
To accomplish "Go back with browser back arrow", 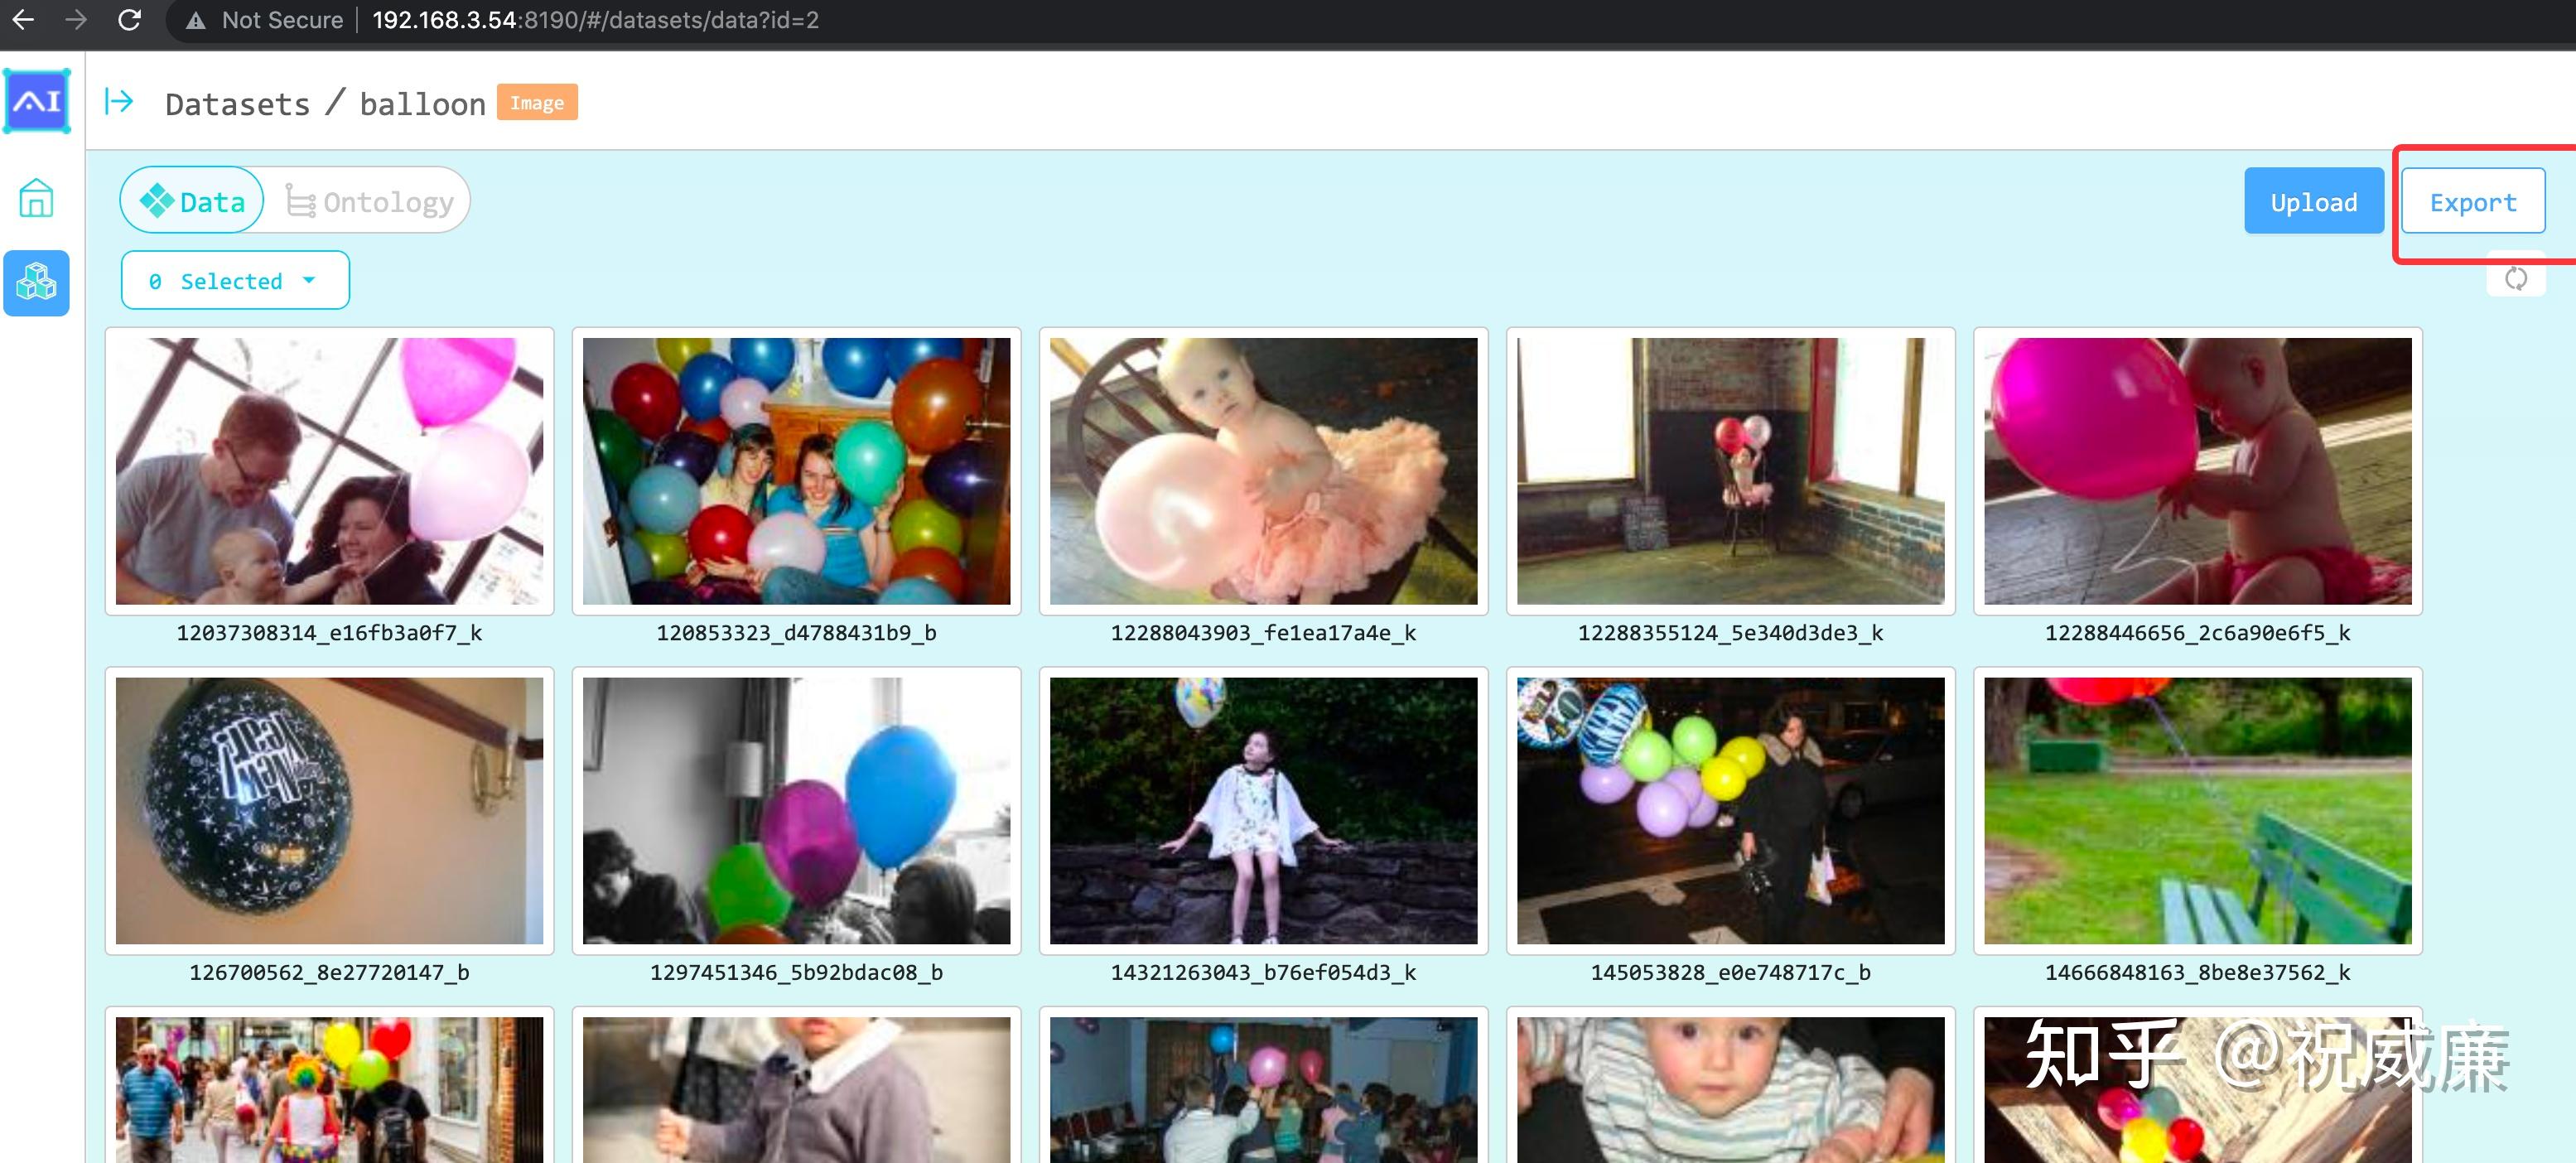I will (x=24, y=20).
